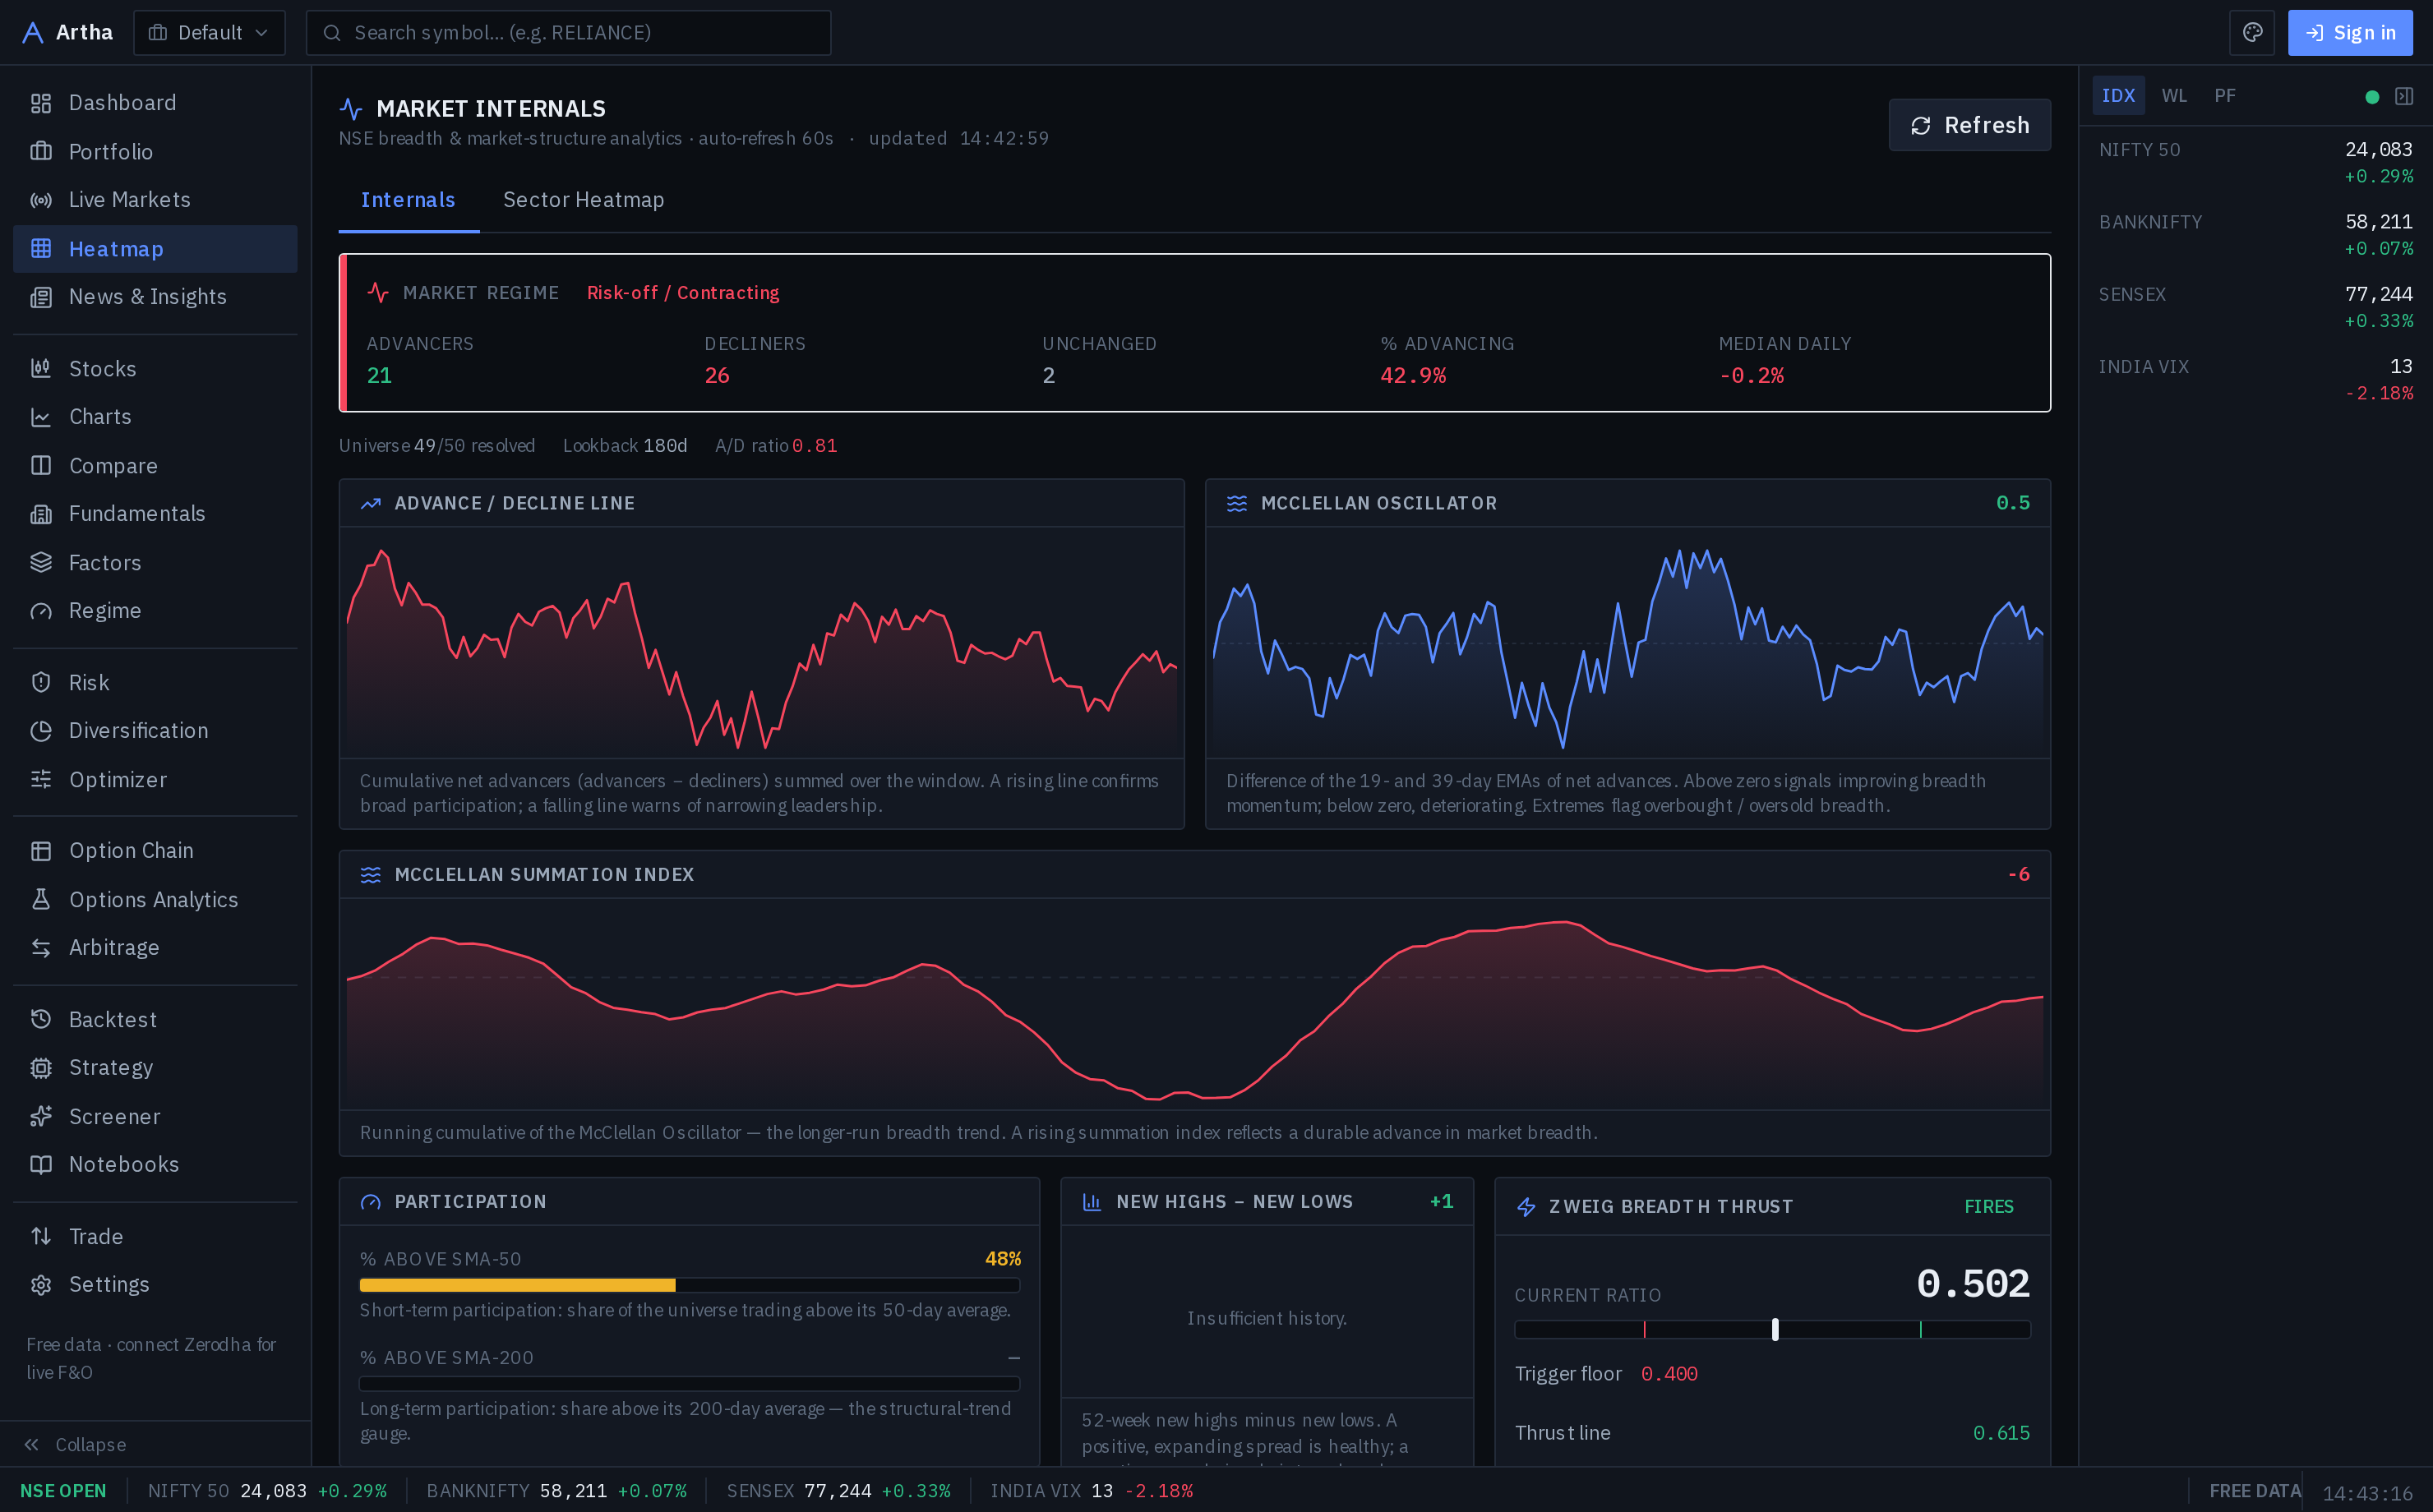Open the Settings gear icon
This screenshot has width=2433, height=1512.
click(41, 1285)
